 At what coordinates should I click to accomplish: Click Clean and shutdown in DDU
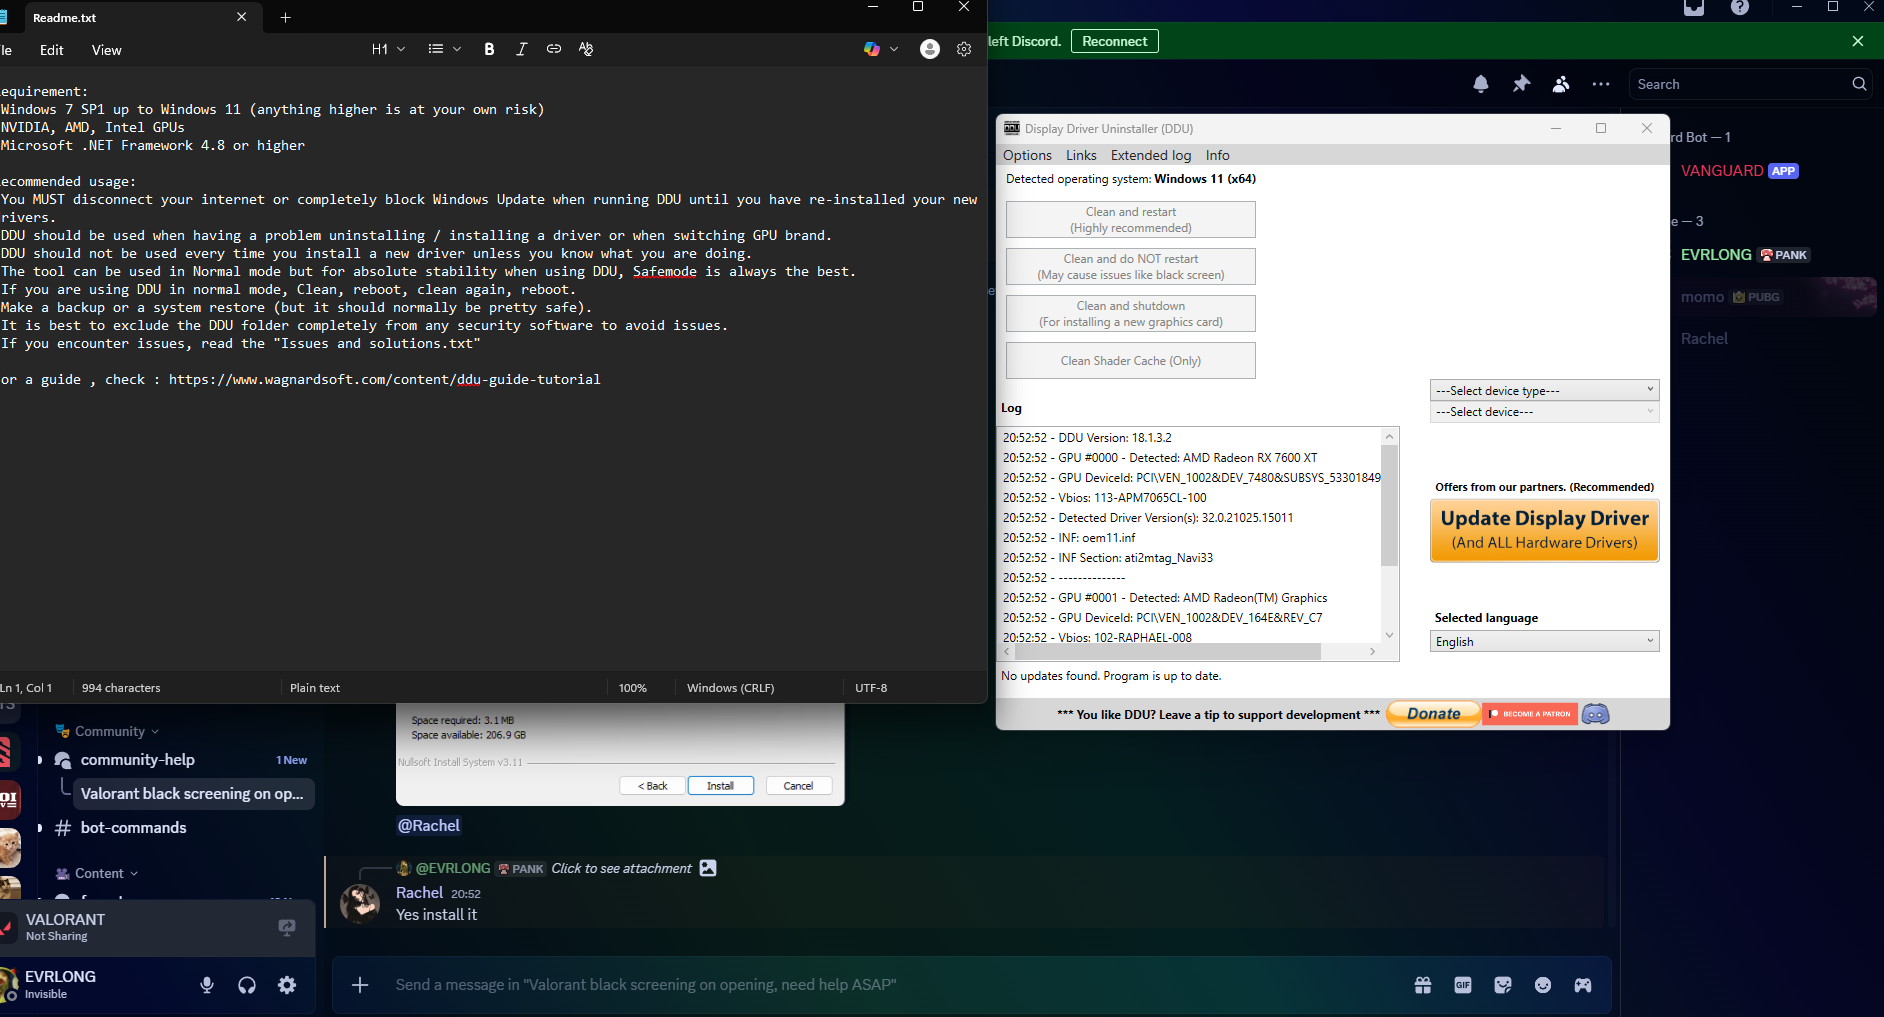[x=1131, y=314]
